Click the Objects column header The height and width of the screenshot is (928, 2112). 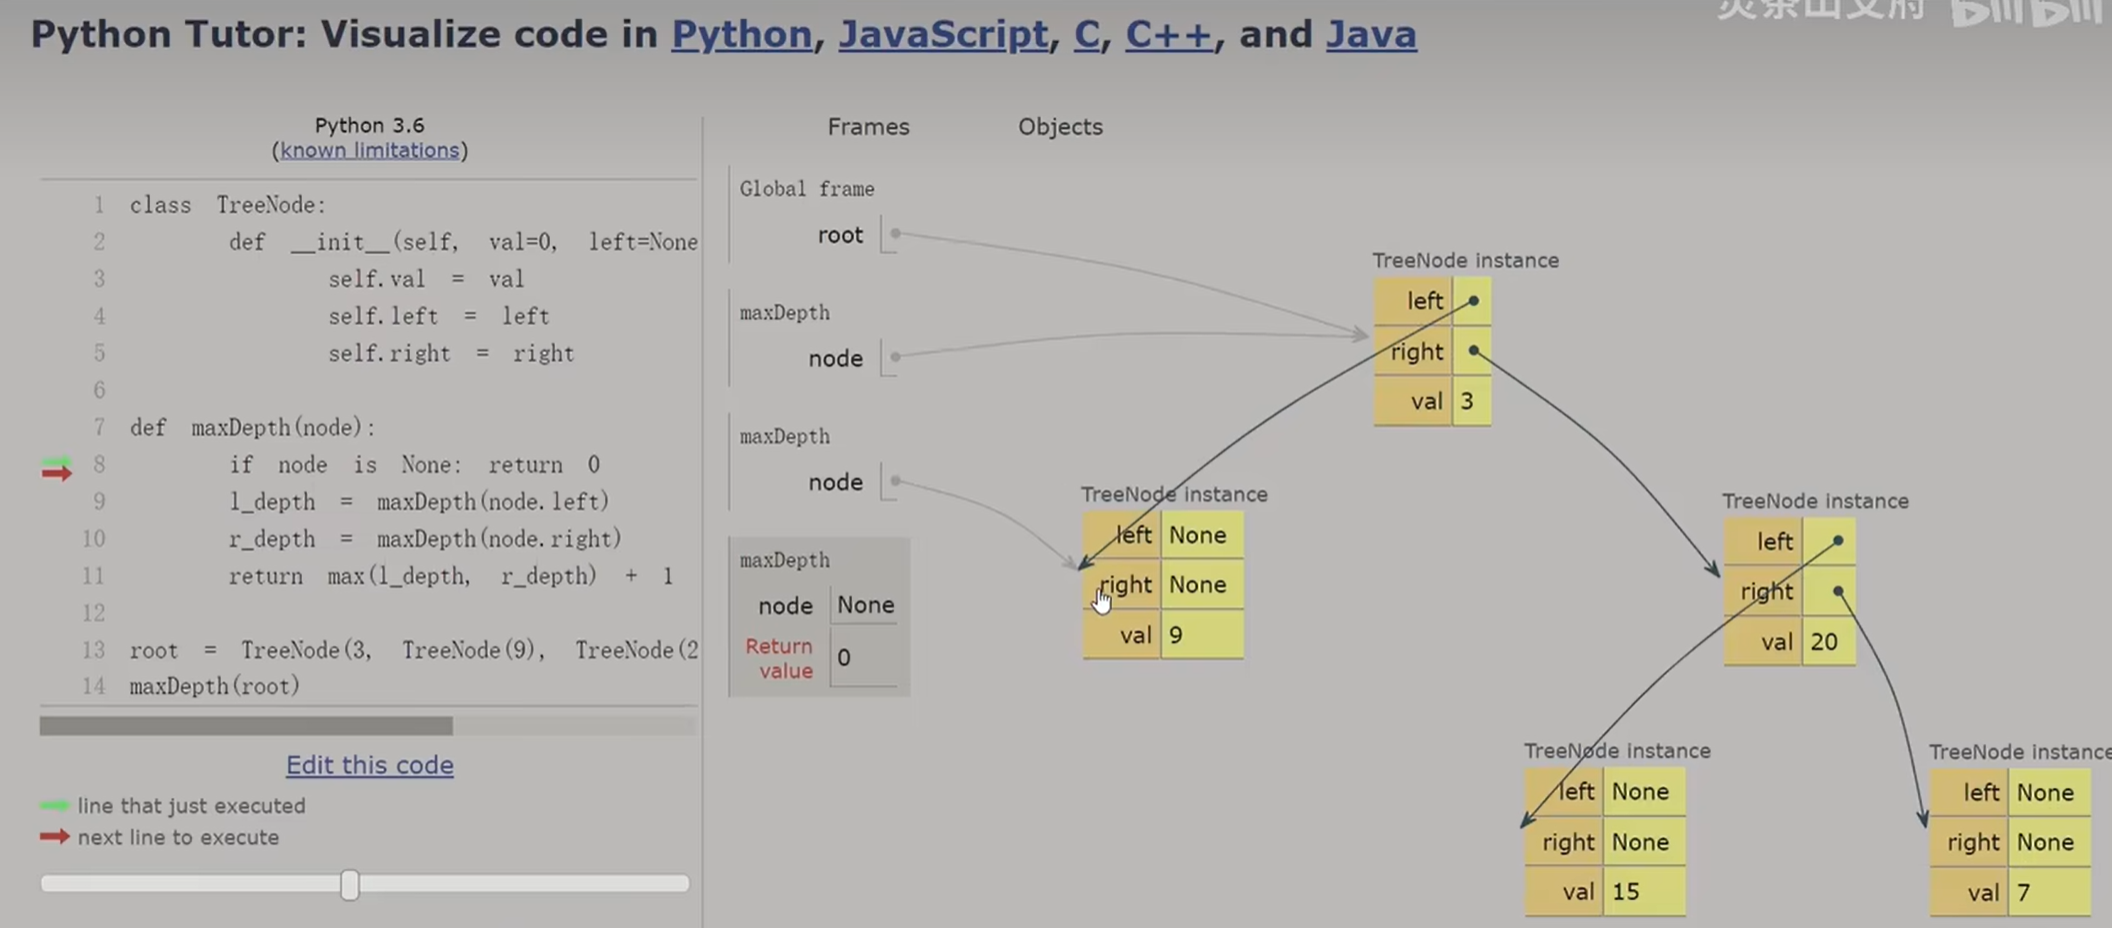tap(1060, 127)
